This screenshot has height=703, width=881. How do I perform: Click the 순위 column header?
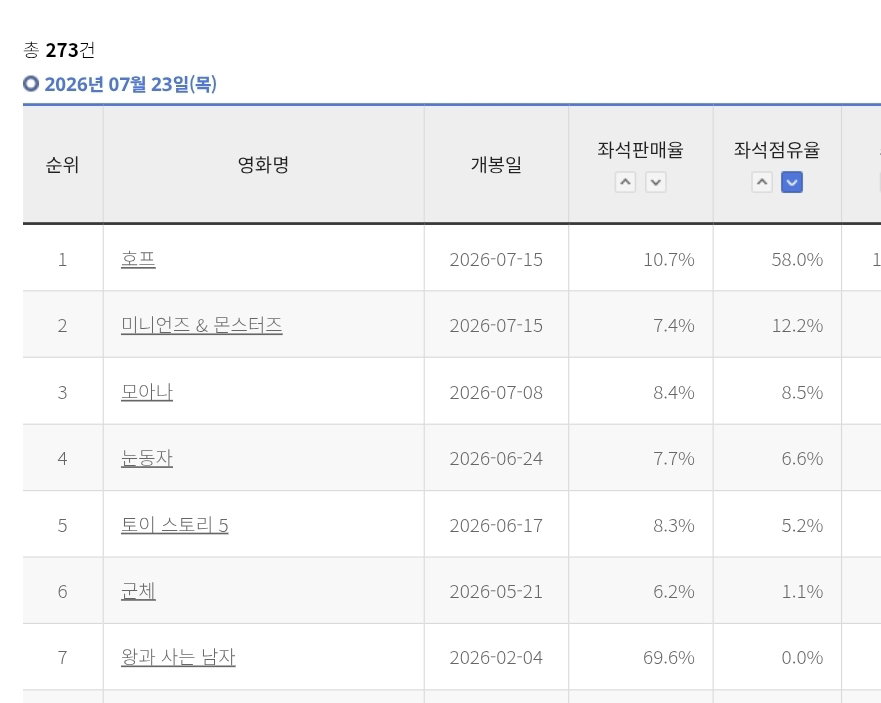[x=62, y=165]
